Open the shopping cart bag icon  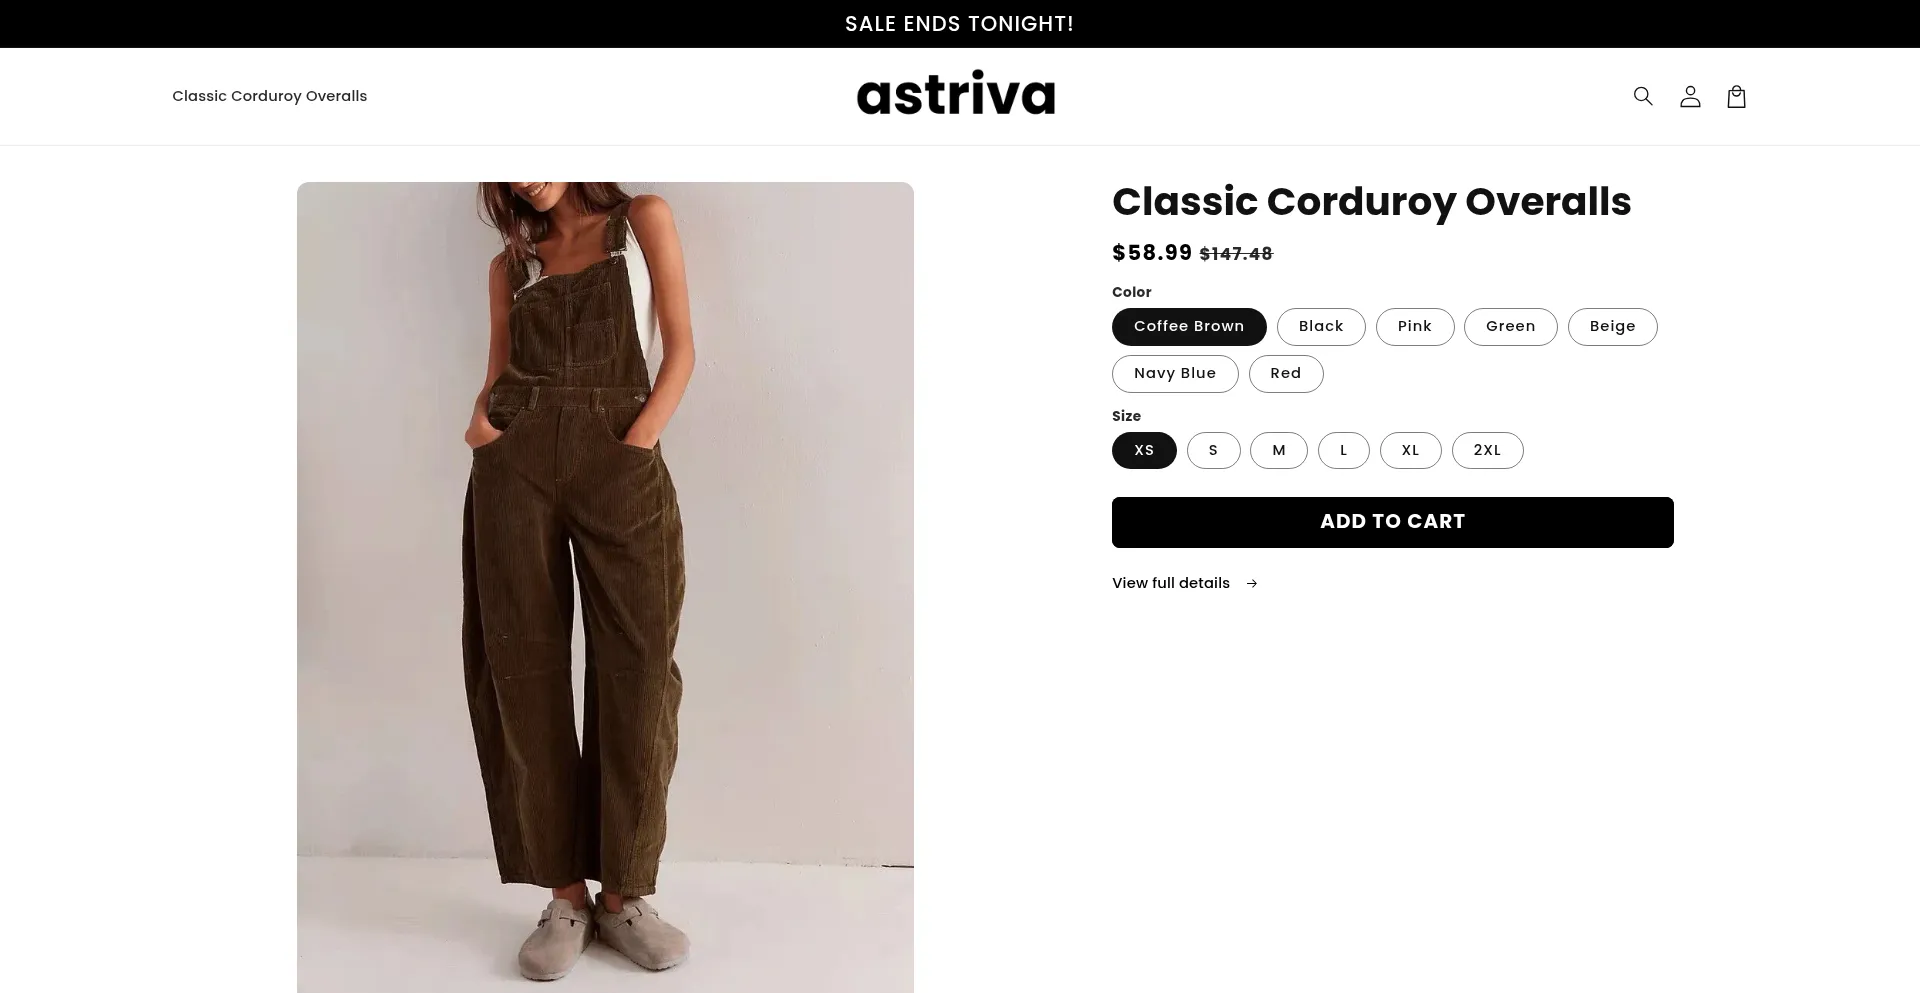(1737, 96)
